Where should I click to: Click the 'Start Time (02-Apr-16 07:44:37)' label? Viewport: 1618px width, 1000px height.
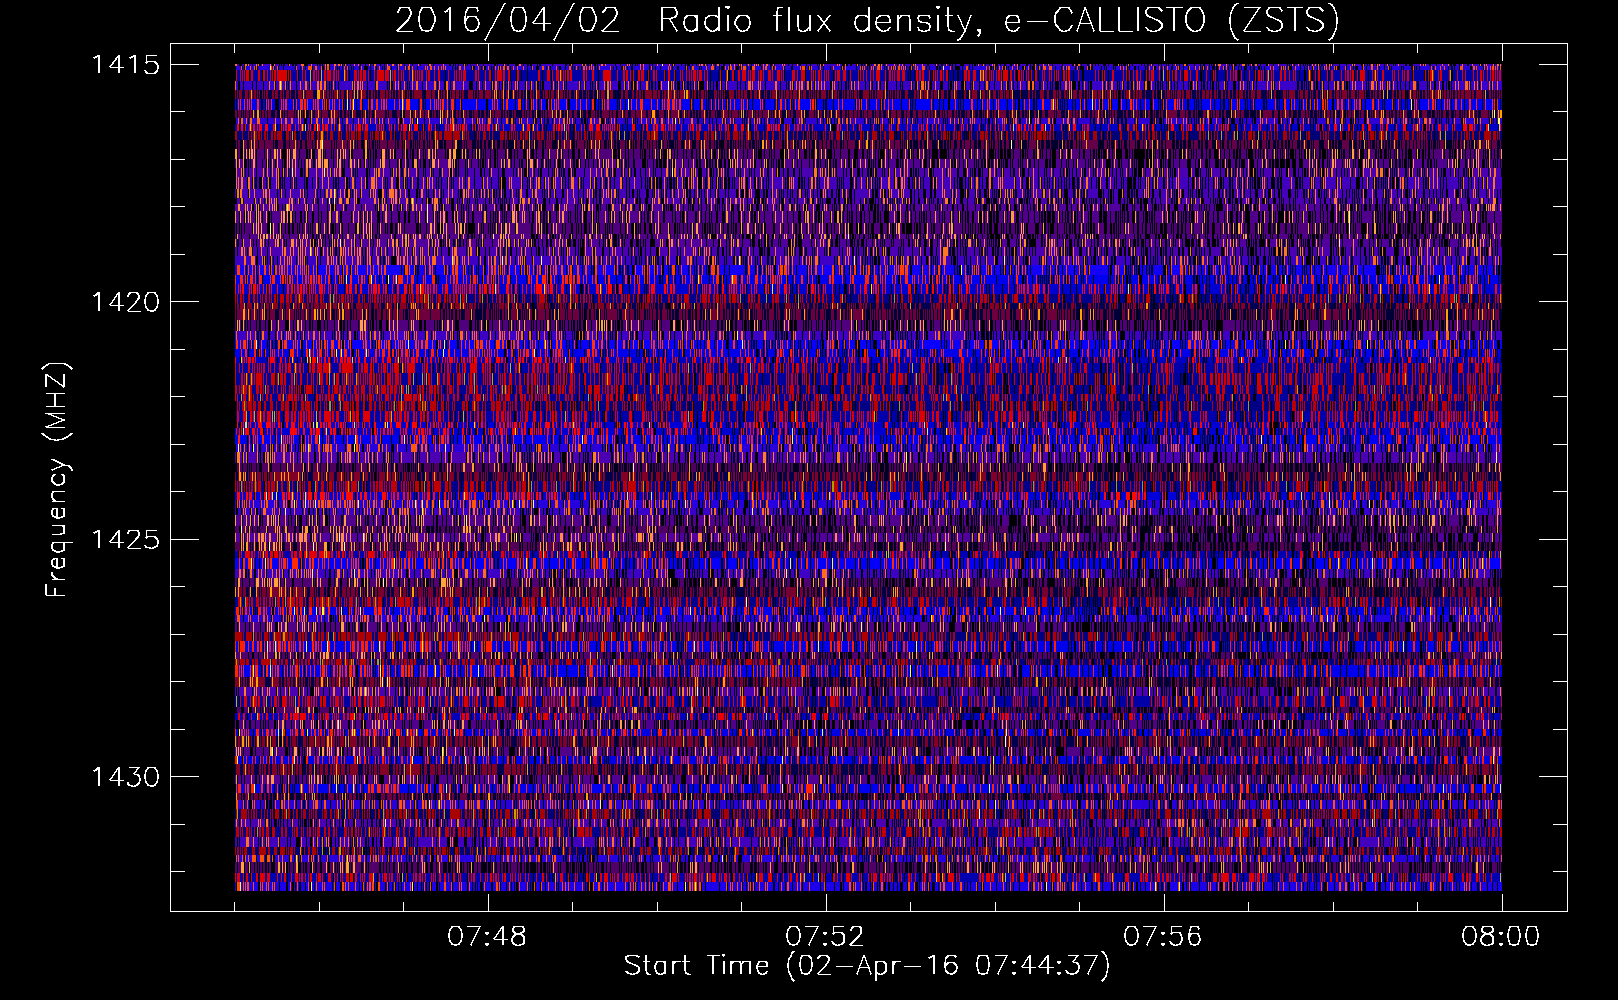click(867, 967)
